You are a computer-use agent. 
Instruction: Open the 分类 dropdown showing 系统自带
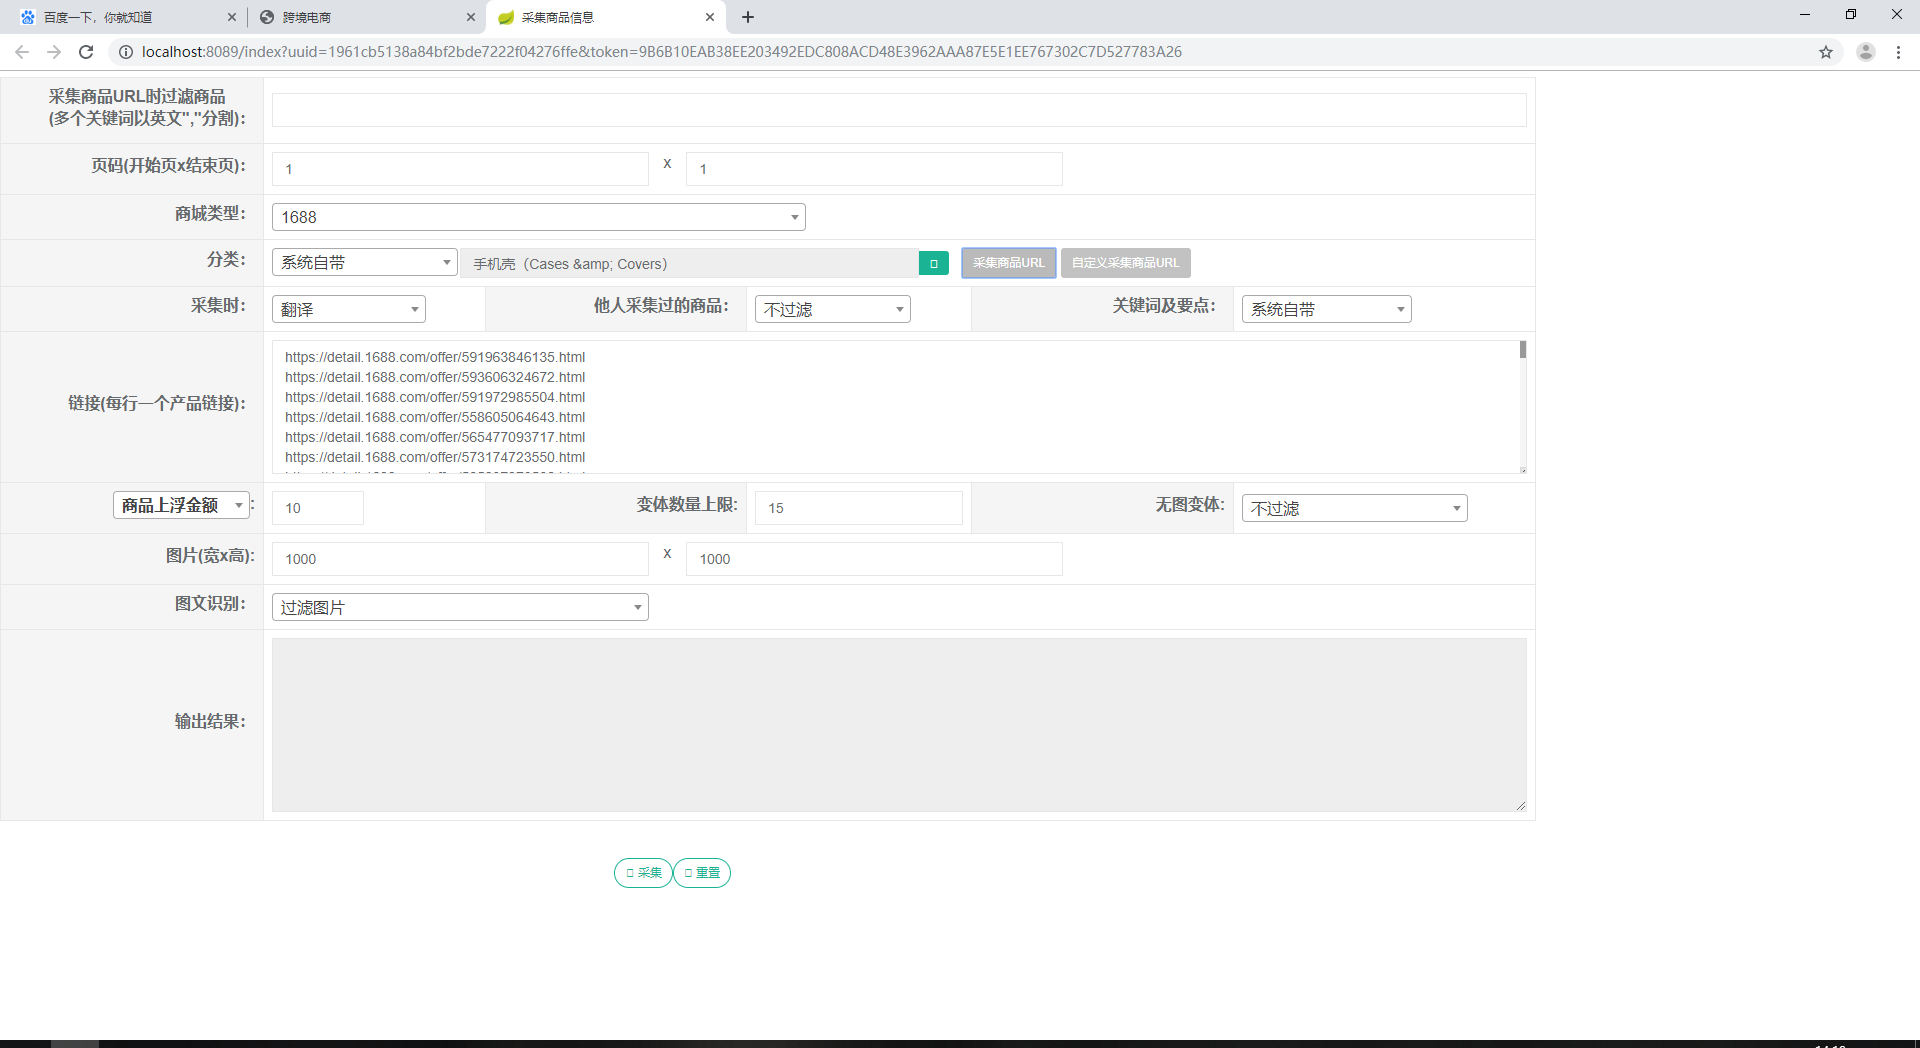[364, 262]
